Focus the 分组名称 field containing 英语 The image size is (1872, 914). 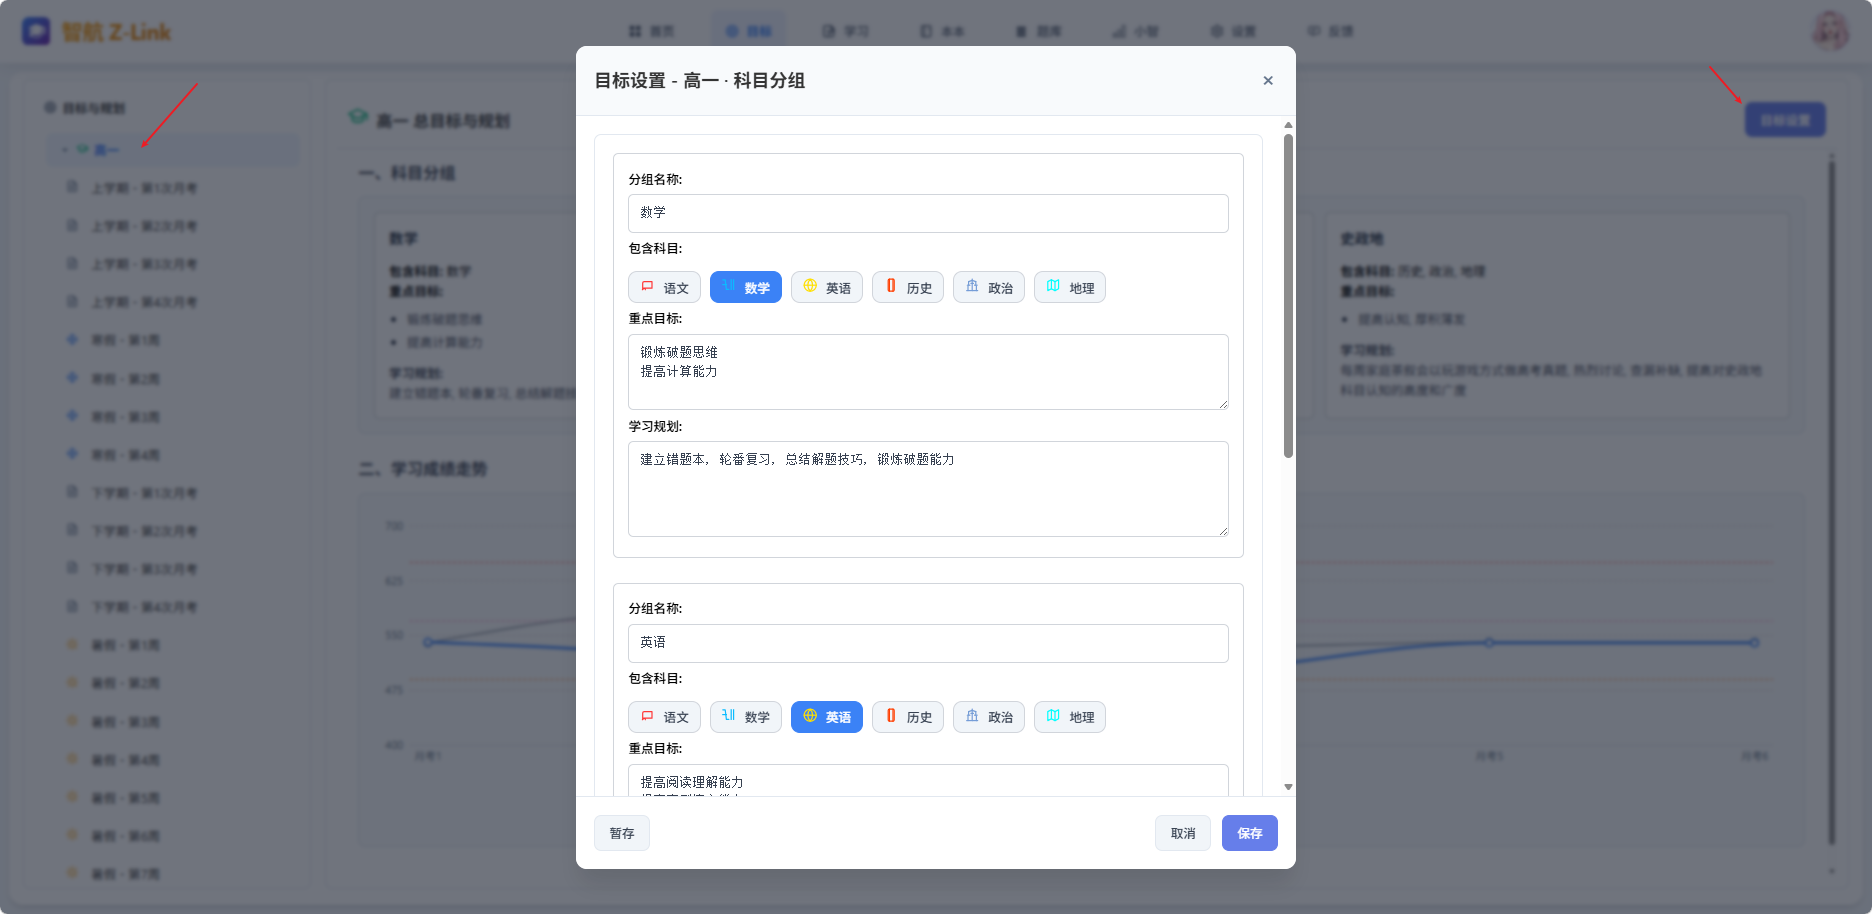[928, 643]
